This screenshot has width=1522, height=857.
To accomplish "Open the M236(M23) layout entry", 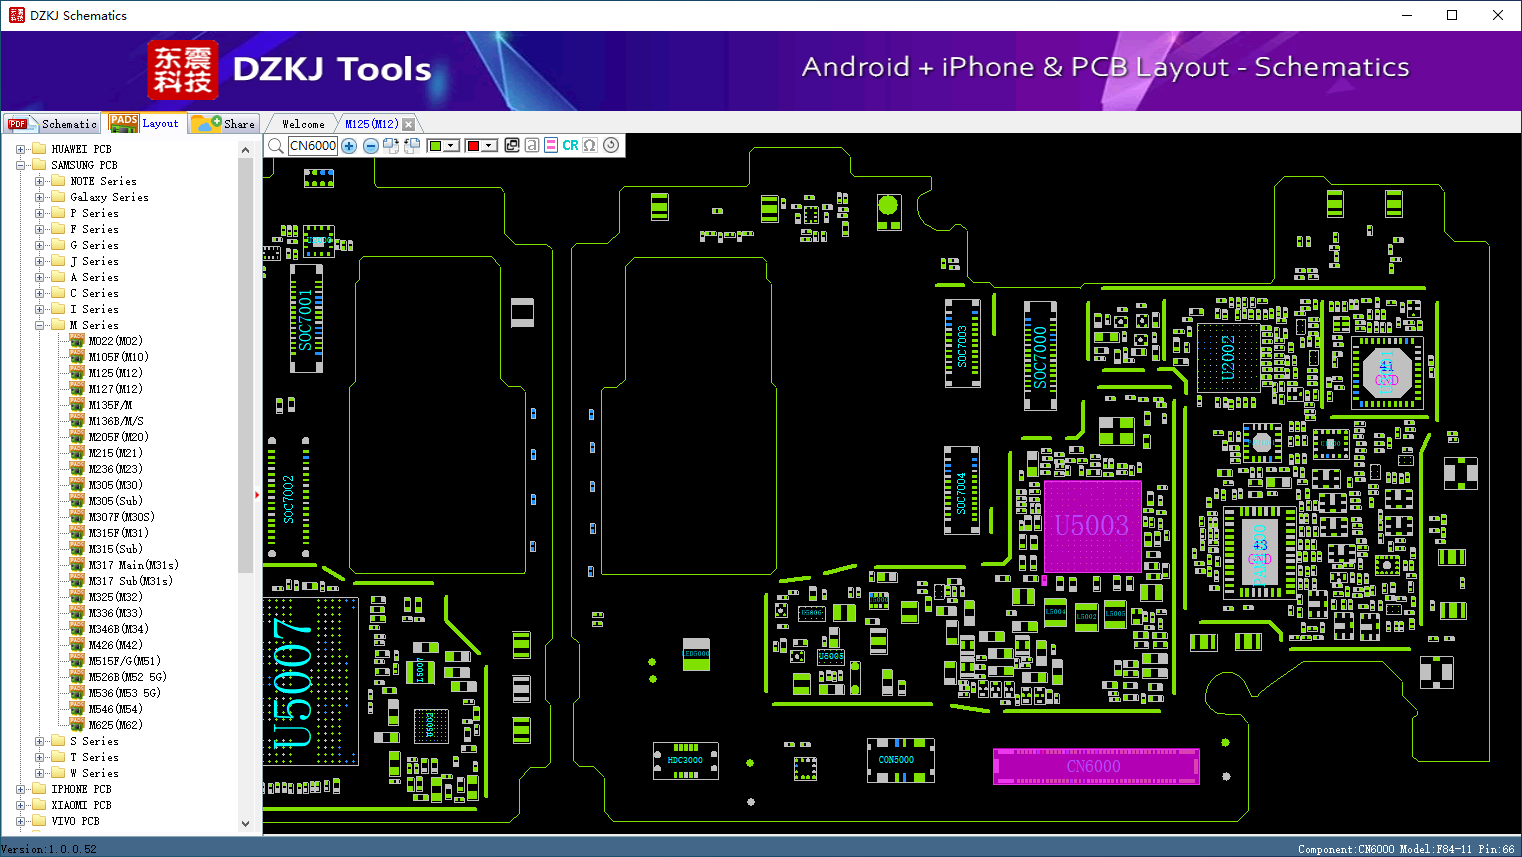I will click(x=115, y=469).
